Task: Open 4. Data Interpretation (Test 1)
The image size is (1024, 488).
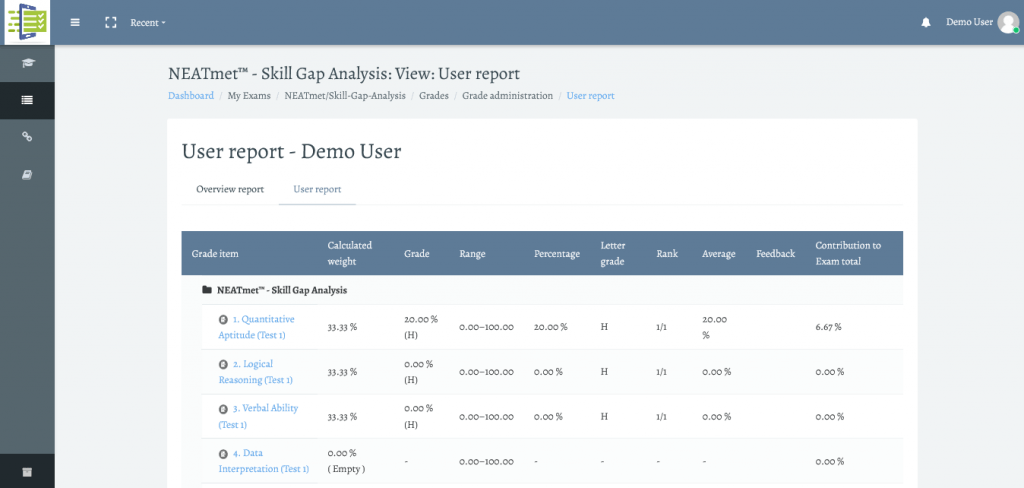Action: [x=264, y=461]
